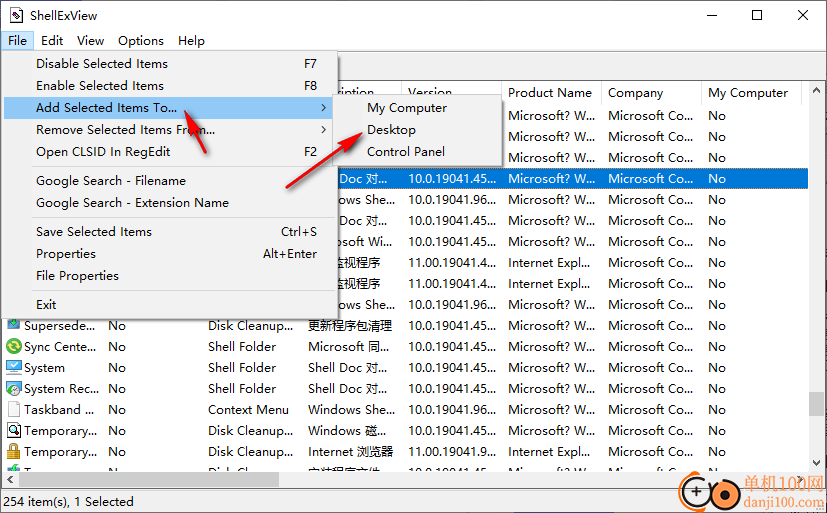The height and width of the screenshot is (513, 827).
Task: Click horizontal scrollbar left arrow
Action: (9, 480)
